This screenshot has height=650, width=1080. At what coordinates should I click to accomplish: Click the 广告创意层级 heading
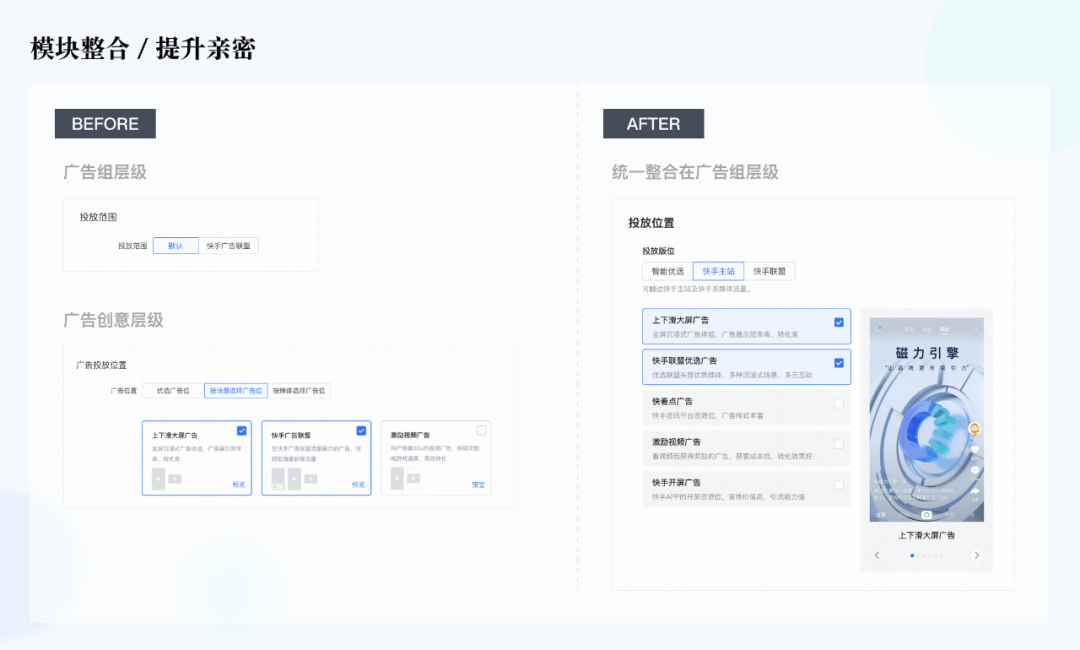tap(114, 320)
